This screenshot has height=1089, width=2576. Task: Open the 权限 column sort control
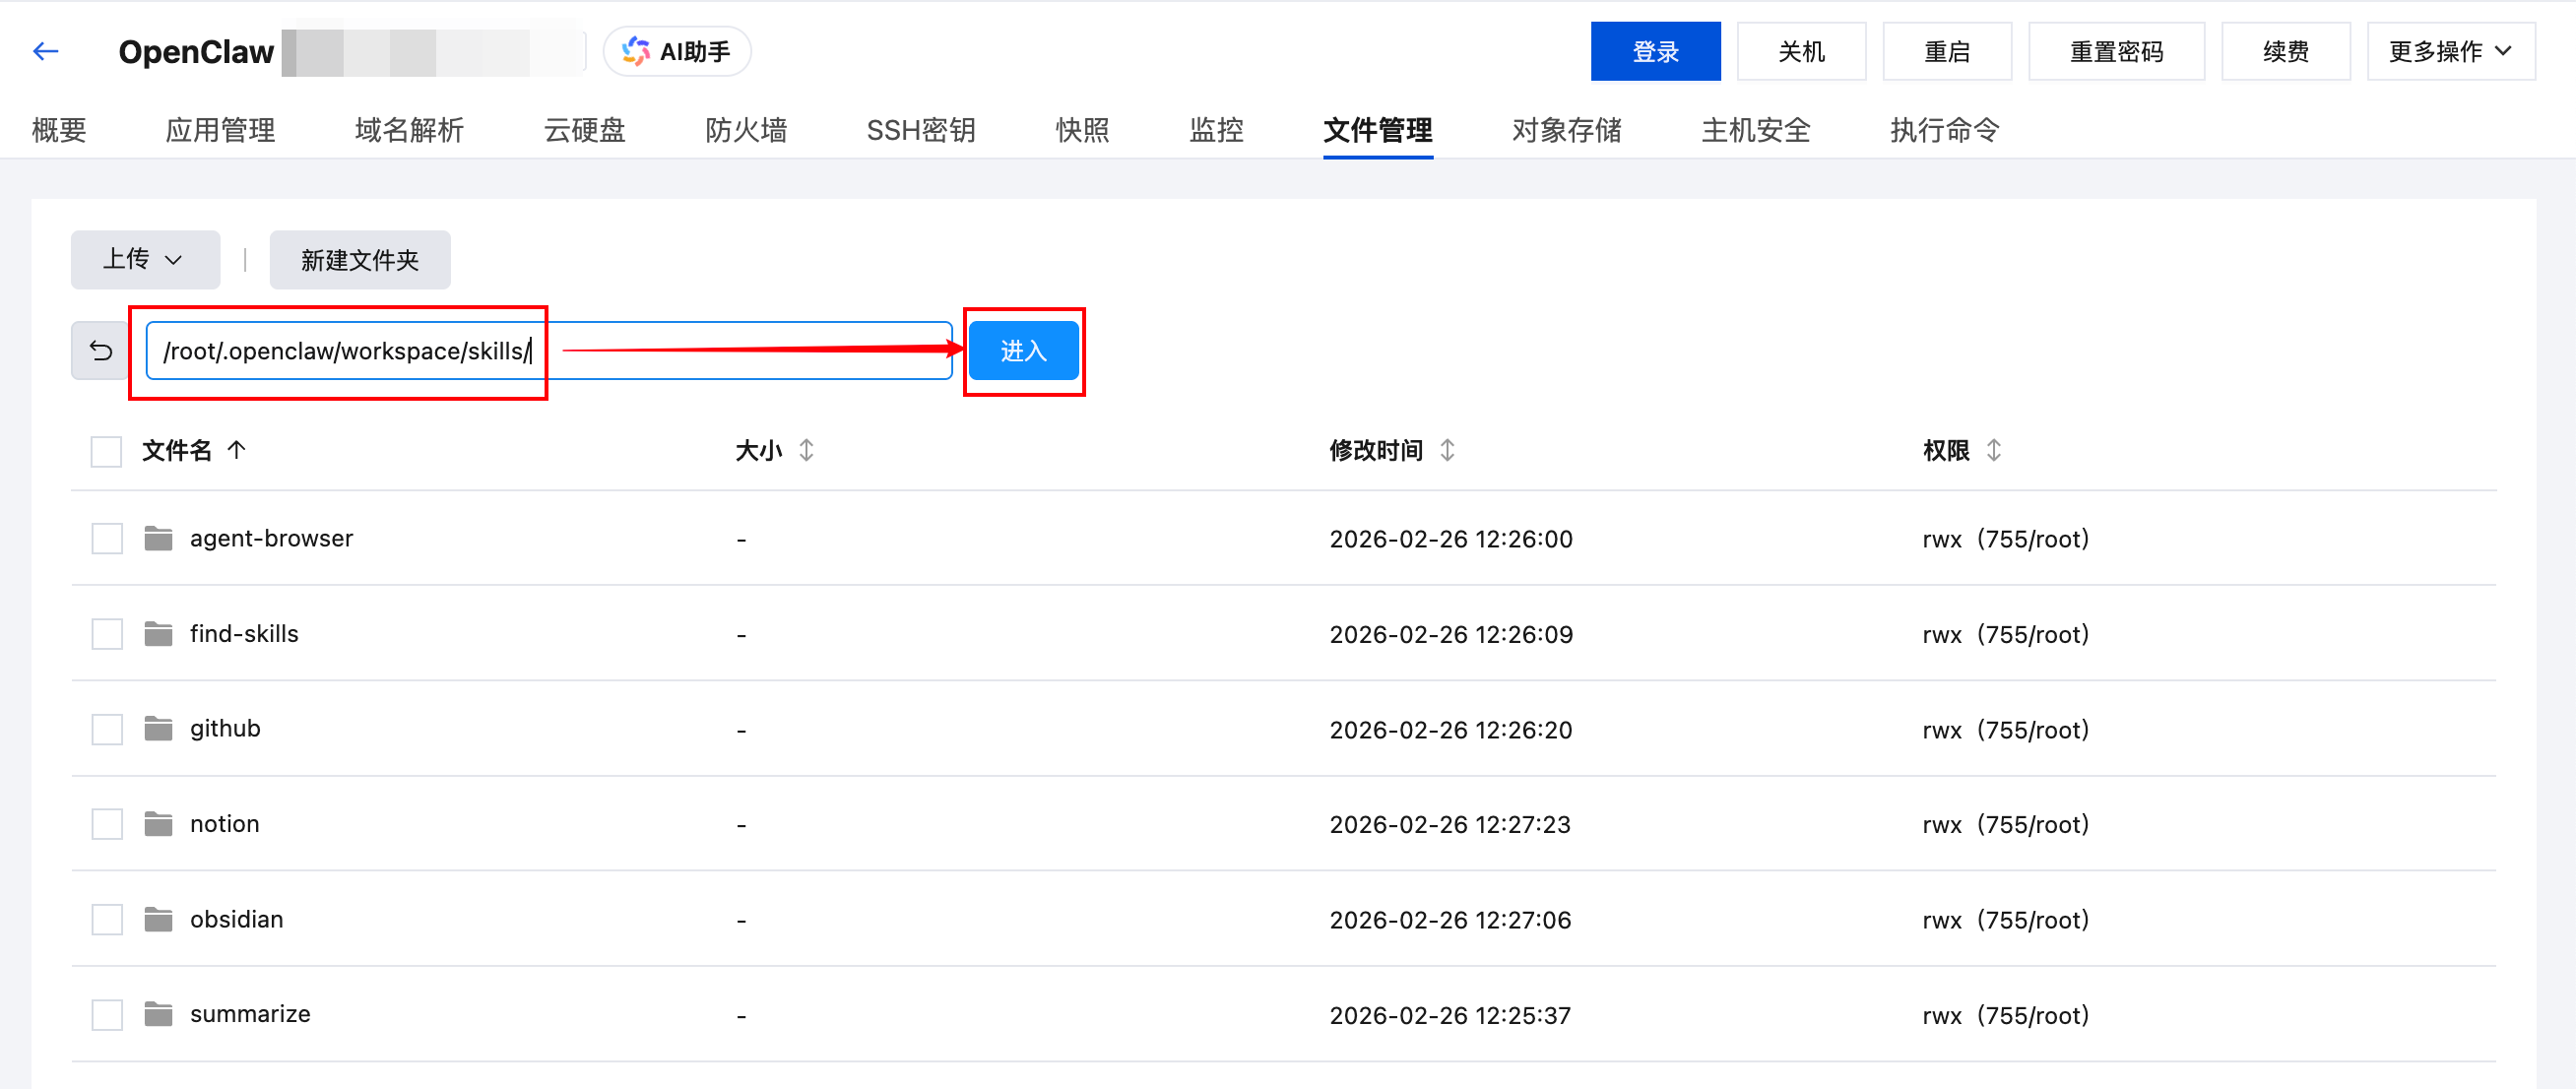[x=1994, y=450]
